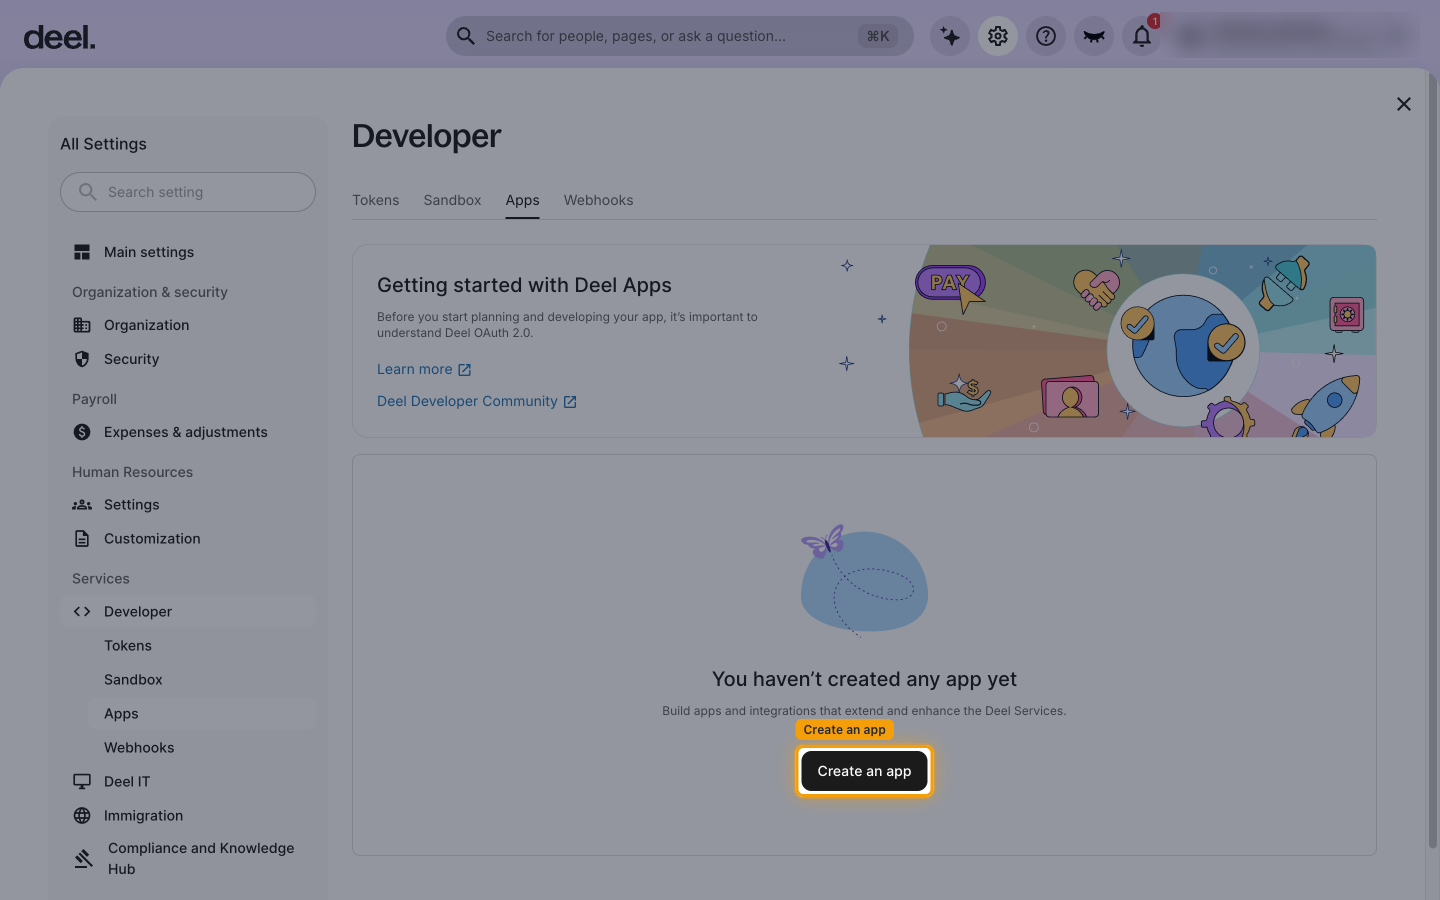This screenshot has height=900, width=1440.
Task: Open Human Resources Settings item
Action: click(188, 505)
